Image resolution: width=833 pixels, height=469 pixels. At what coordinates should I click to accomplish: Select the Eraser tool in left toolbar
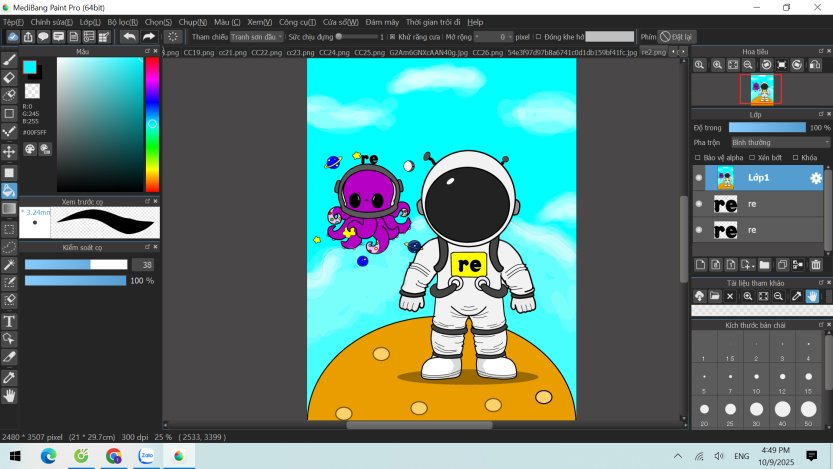9,78
